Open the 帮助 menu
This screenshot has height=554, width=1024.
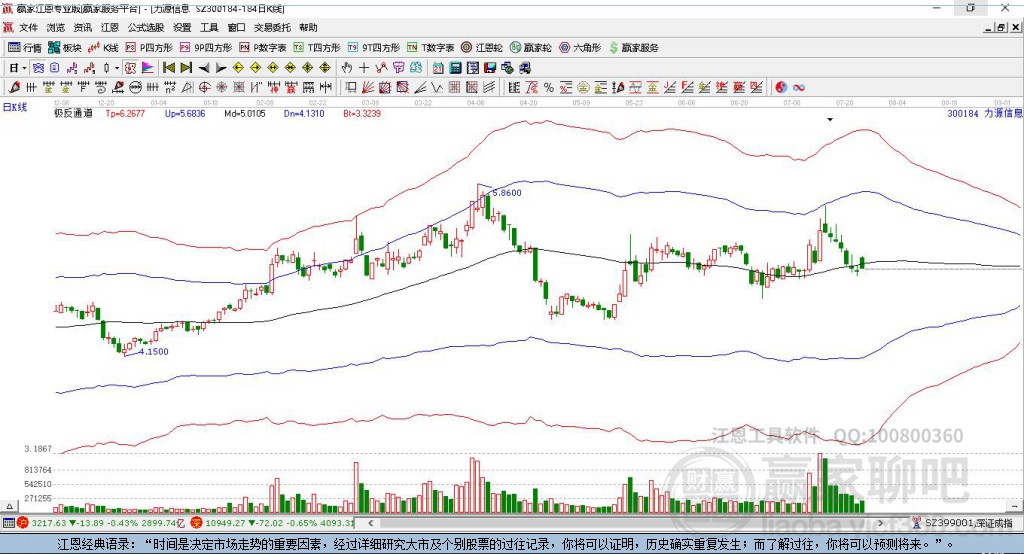point(308,27)
